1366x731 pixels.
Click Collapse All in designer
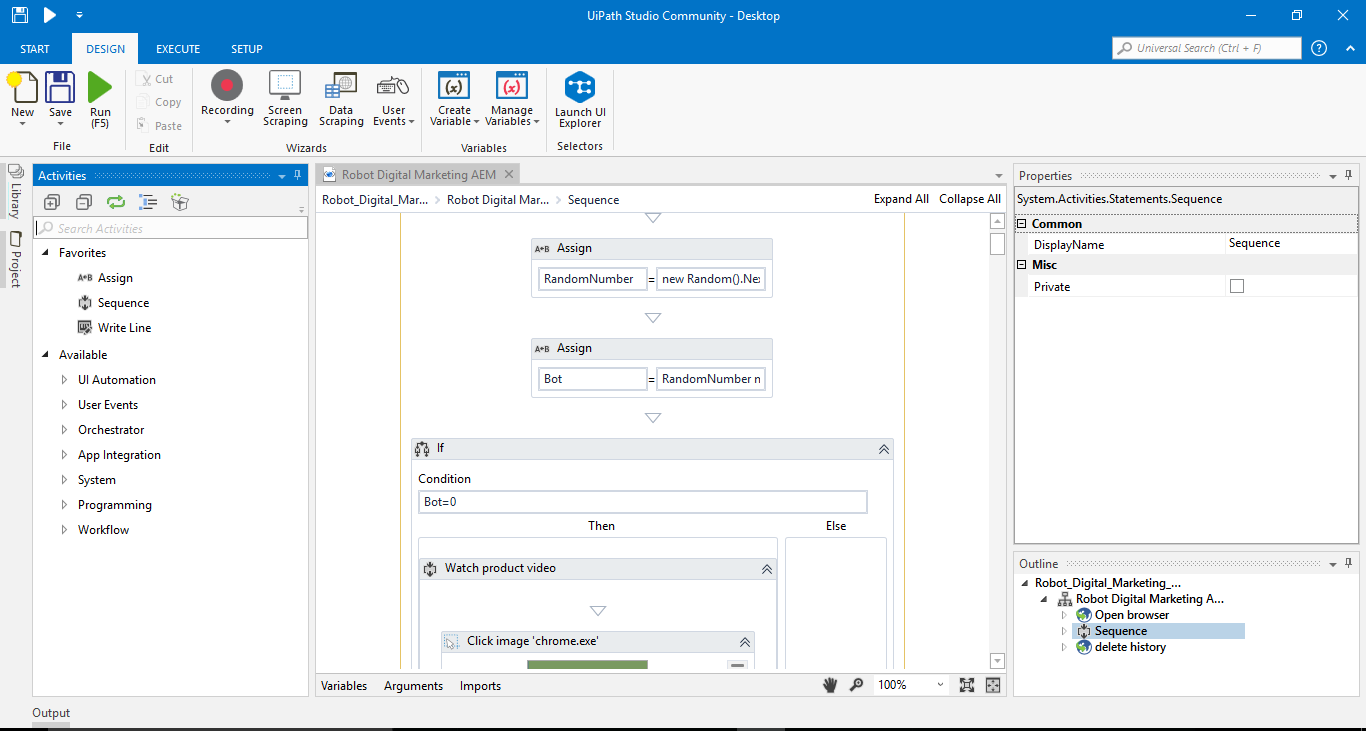970,199
